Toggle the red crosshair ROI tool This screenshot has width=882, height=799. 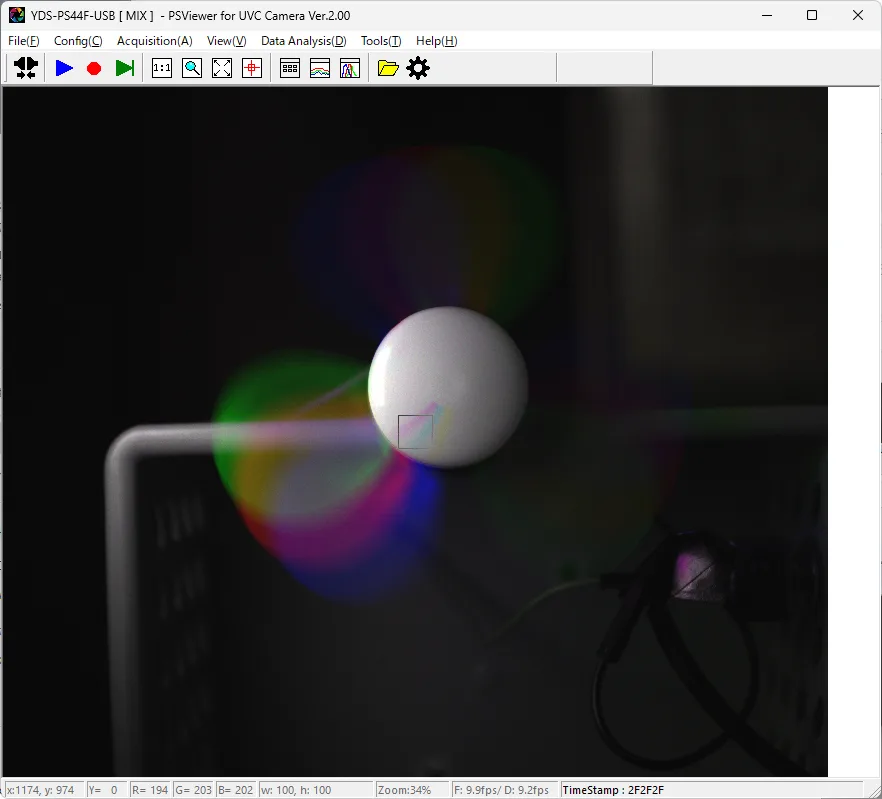(252, 68)
